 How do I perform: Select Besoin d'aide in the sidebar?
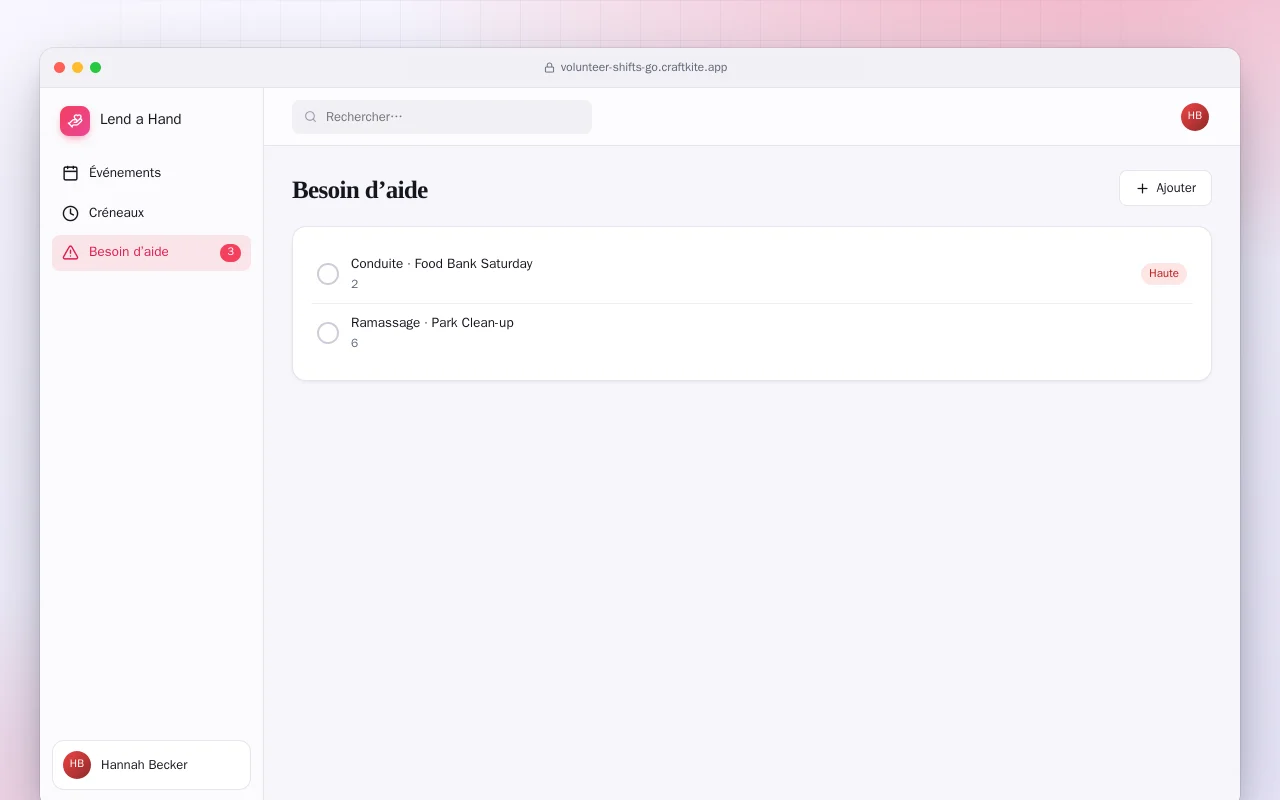151,253
